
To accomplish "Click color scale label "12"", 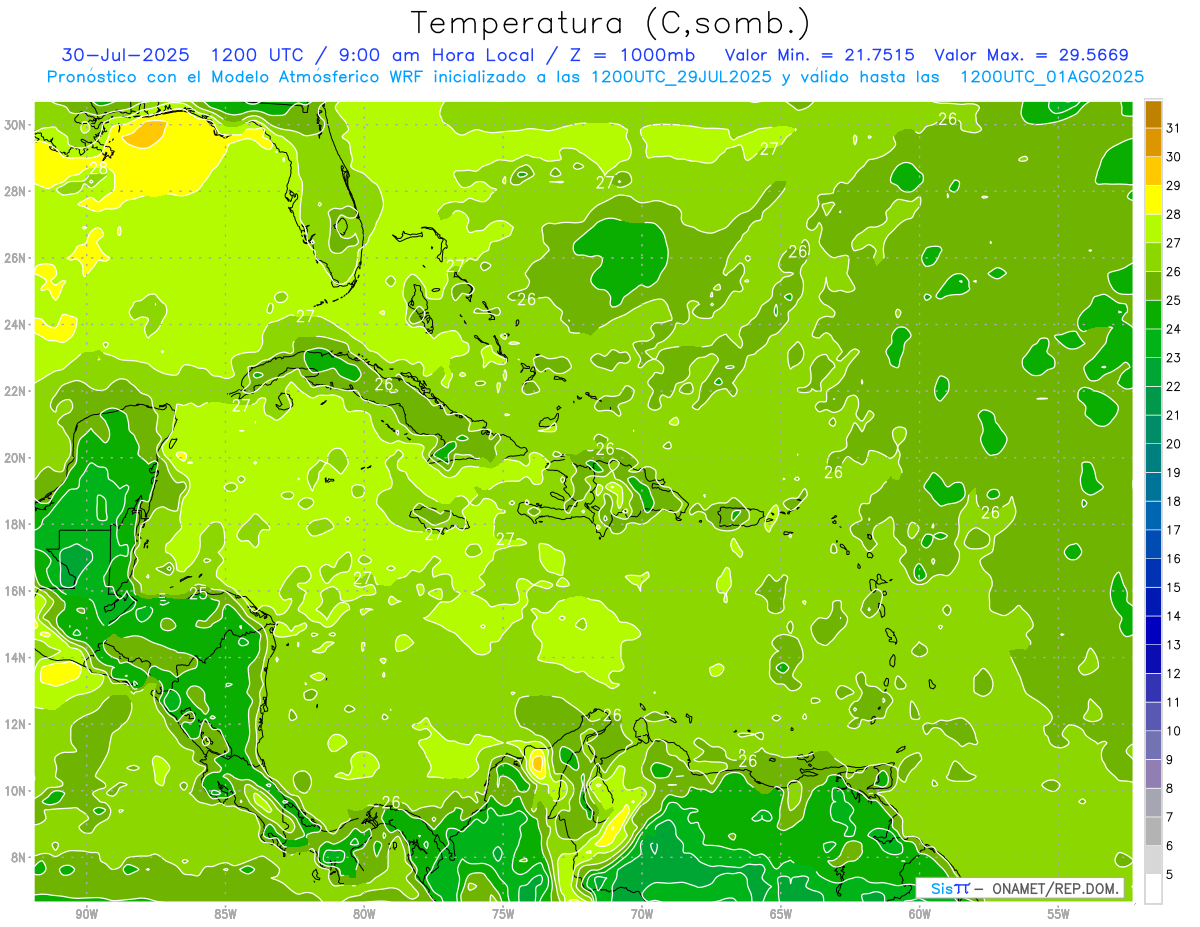I will 1174,673.
